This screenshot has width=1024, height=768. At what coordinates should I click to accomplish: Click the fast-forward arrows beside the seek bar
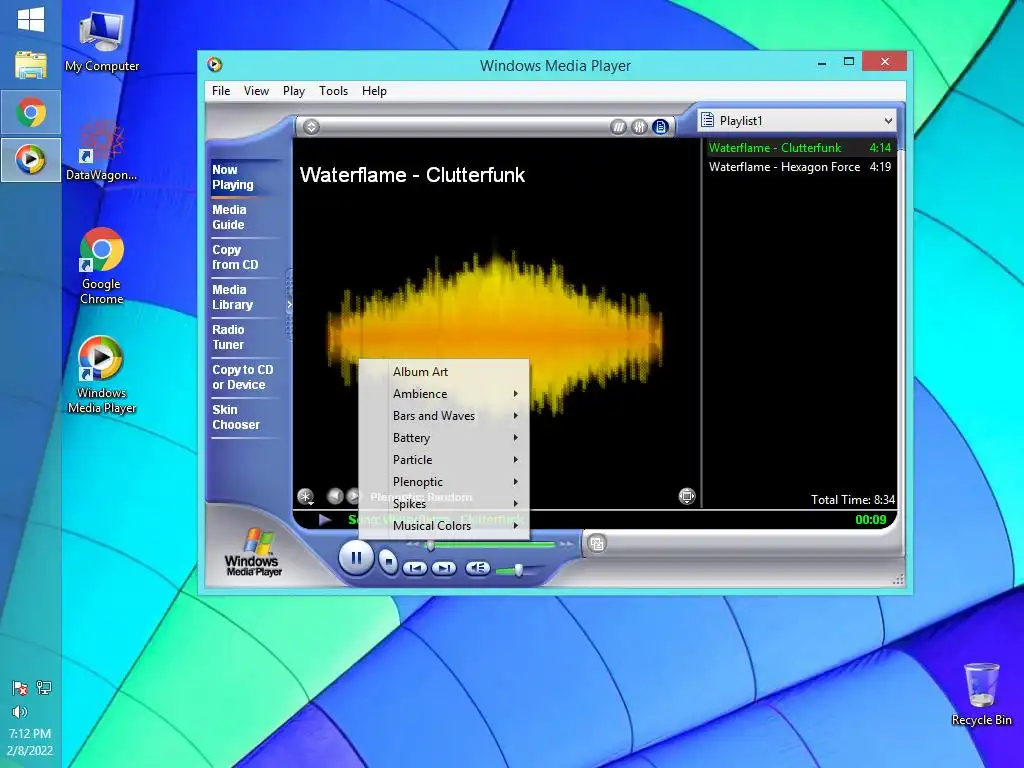(566, 544)
